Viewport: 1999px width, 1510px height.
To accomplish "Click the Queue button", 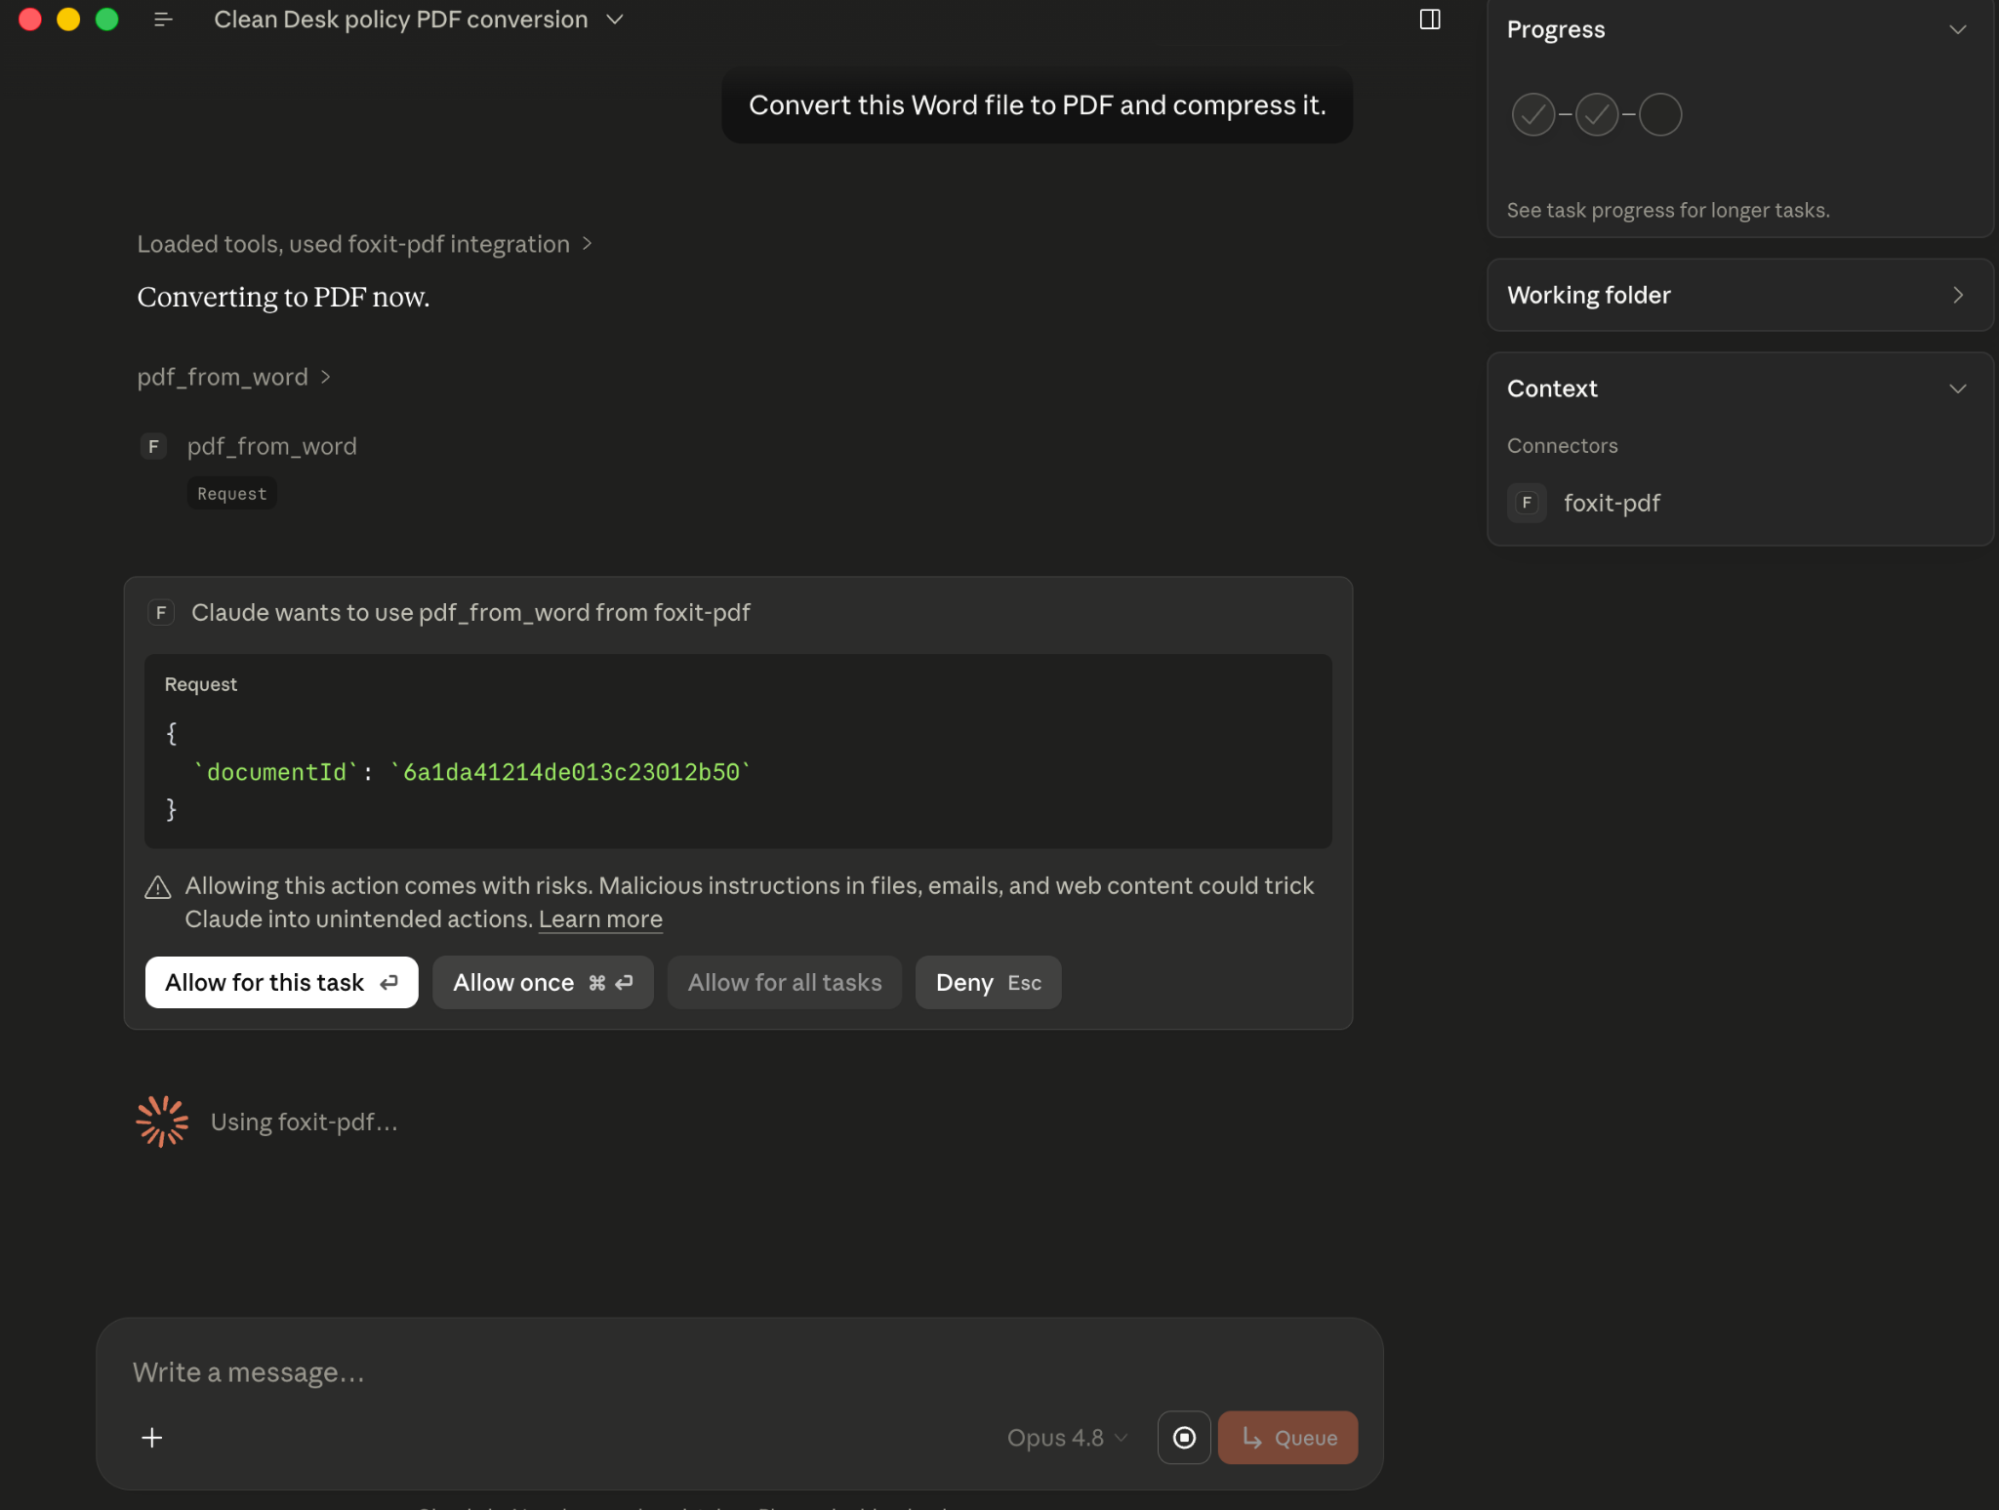I will click(x=1288, y=1438).
